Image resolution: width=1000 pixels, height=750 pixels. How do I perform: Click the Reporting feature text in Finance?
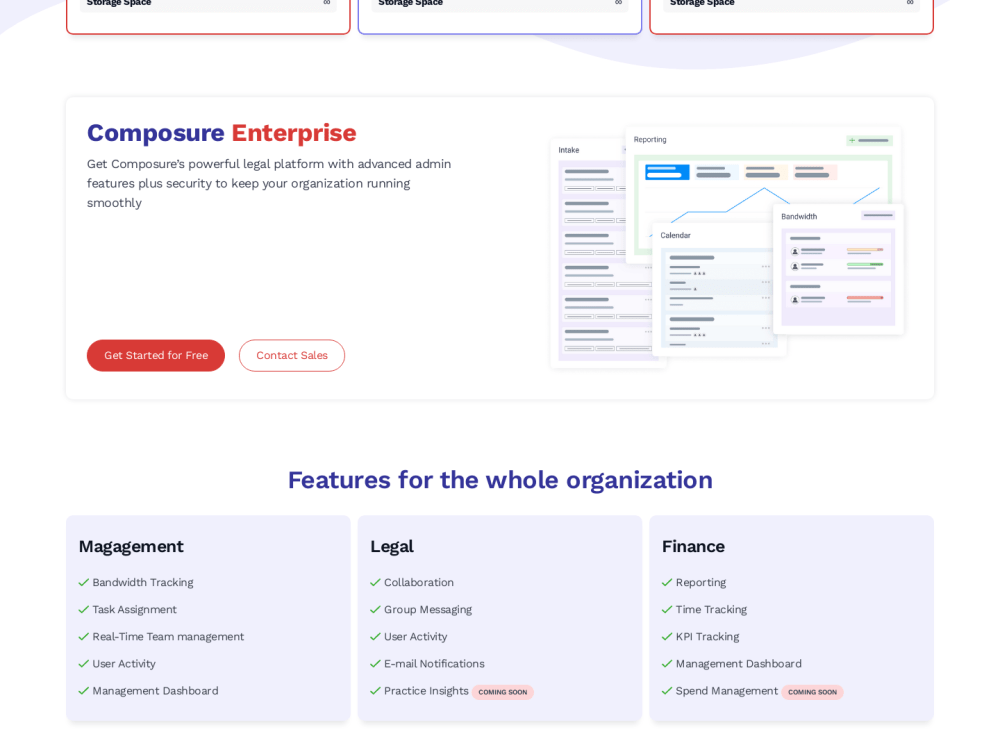click(701, 582)
